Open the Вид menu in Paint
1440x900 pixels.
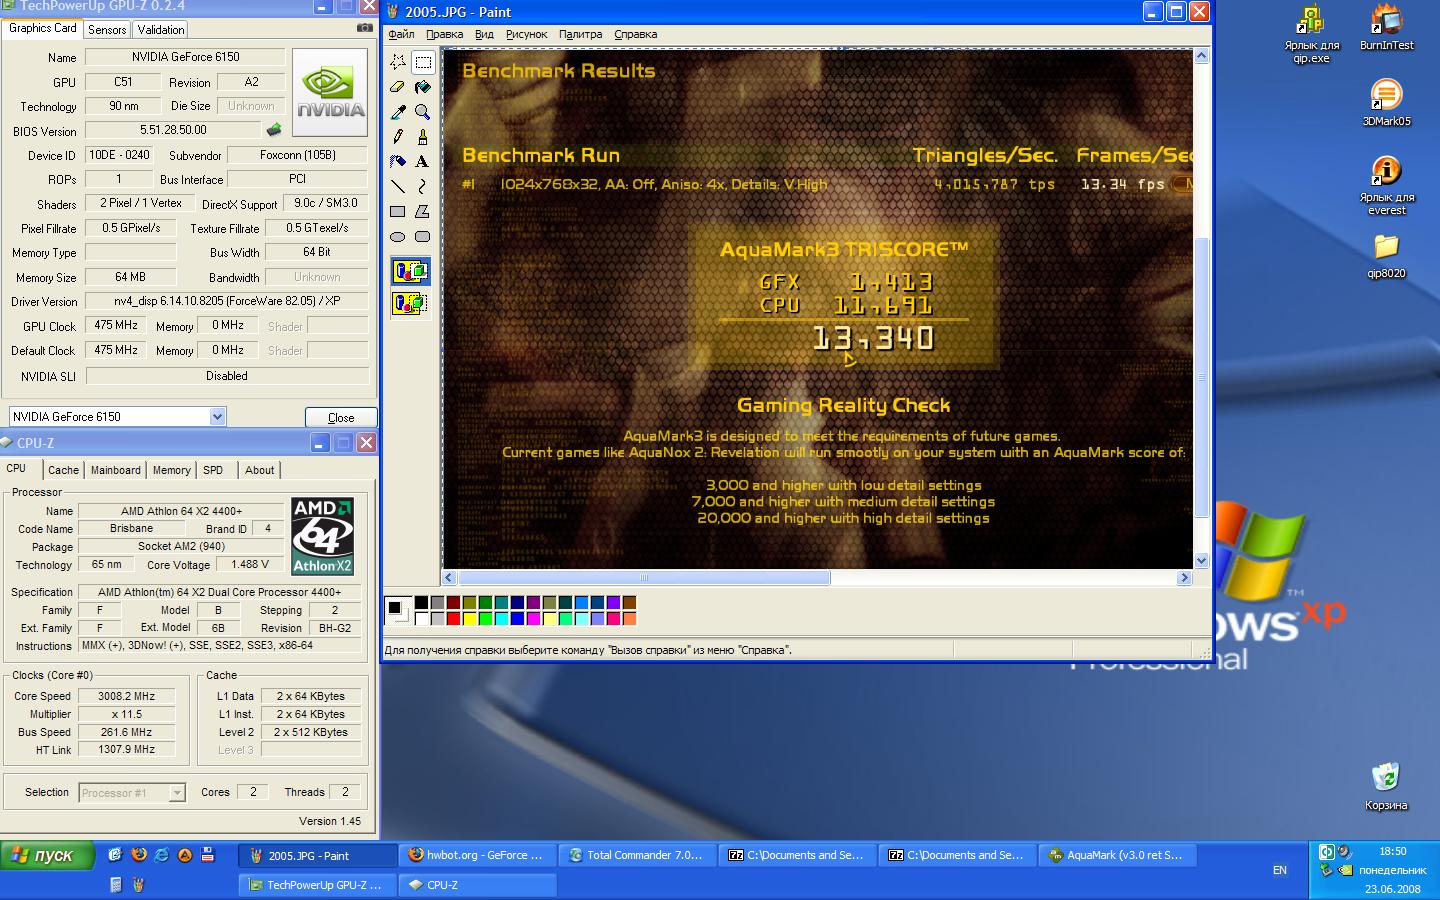coord(484,34)
